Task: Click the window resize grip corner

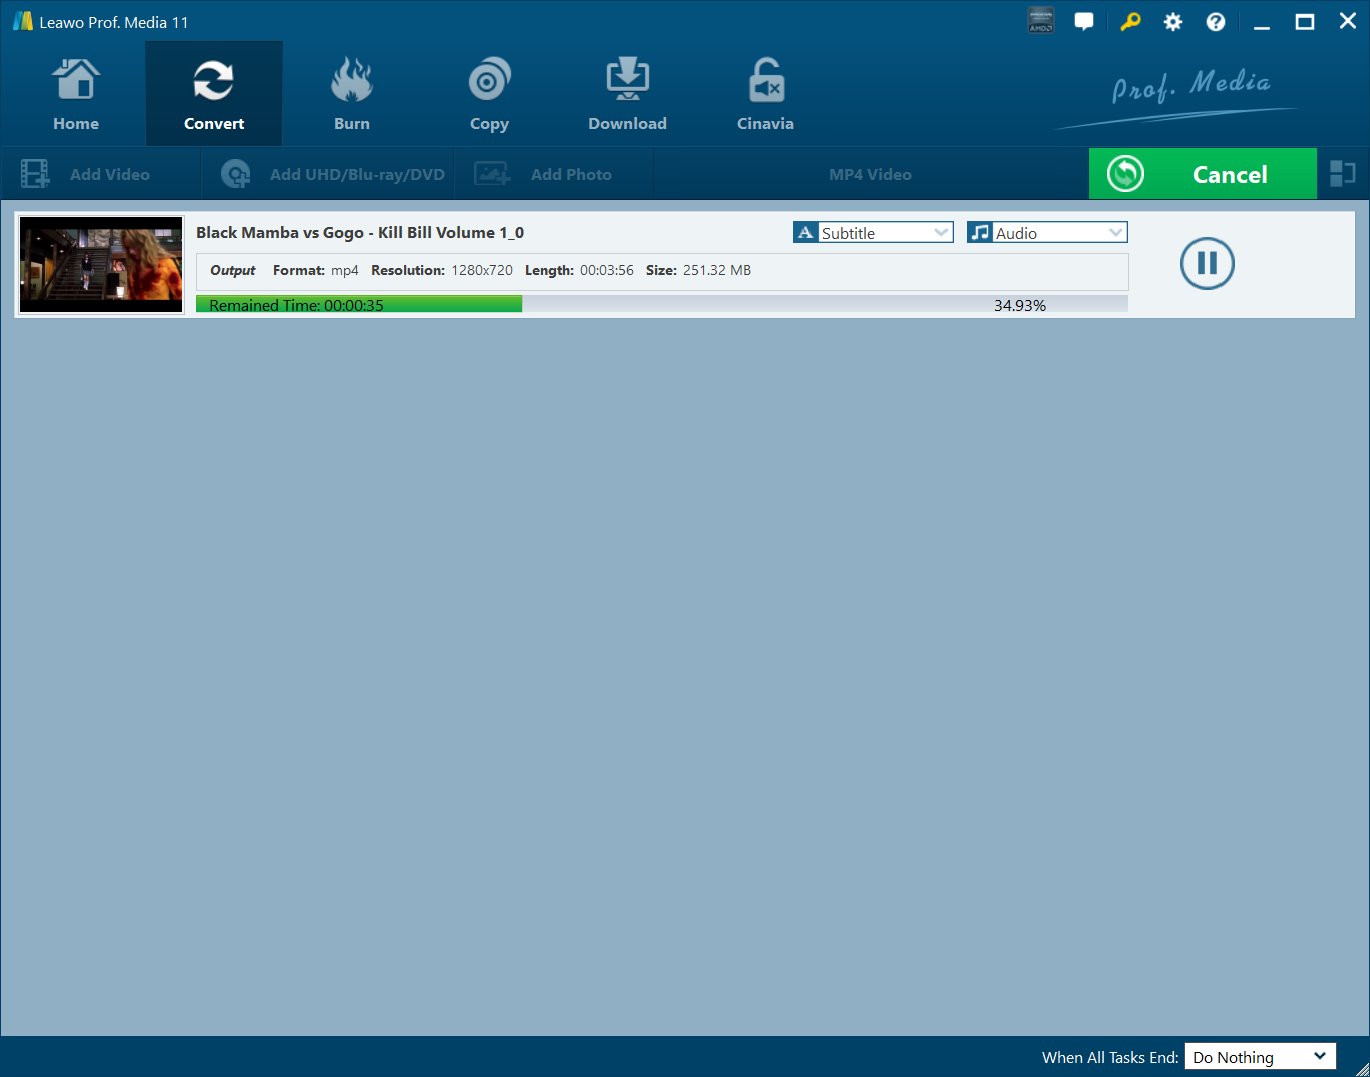Action: coord(1361,1068)
